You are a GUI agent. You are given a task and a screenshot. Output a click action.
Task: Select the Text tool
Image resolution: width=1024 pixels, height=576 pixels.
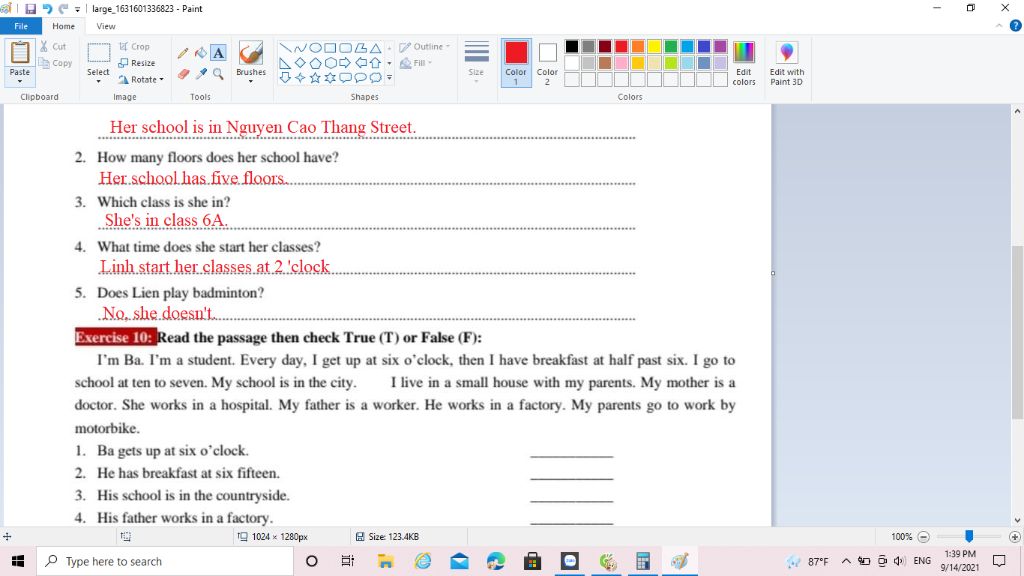pyautogui.click(x=219, y=53)
